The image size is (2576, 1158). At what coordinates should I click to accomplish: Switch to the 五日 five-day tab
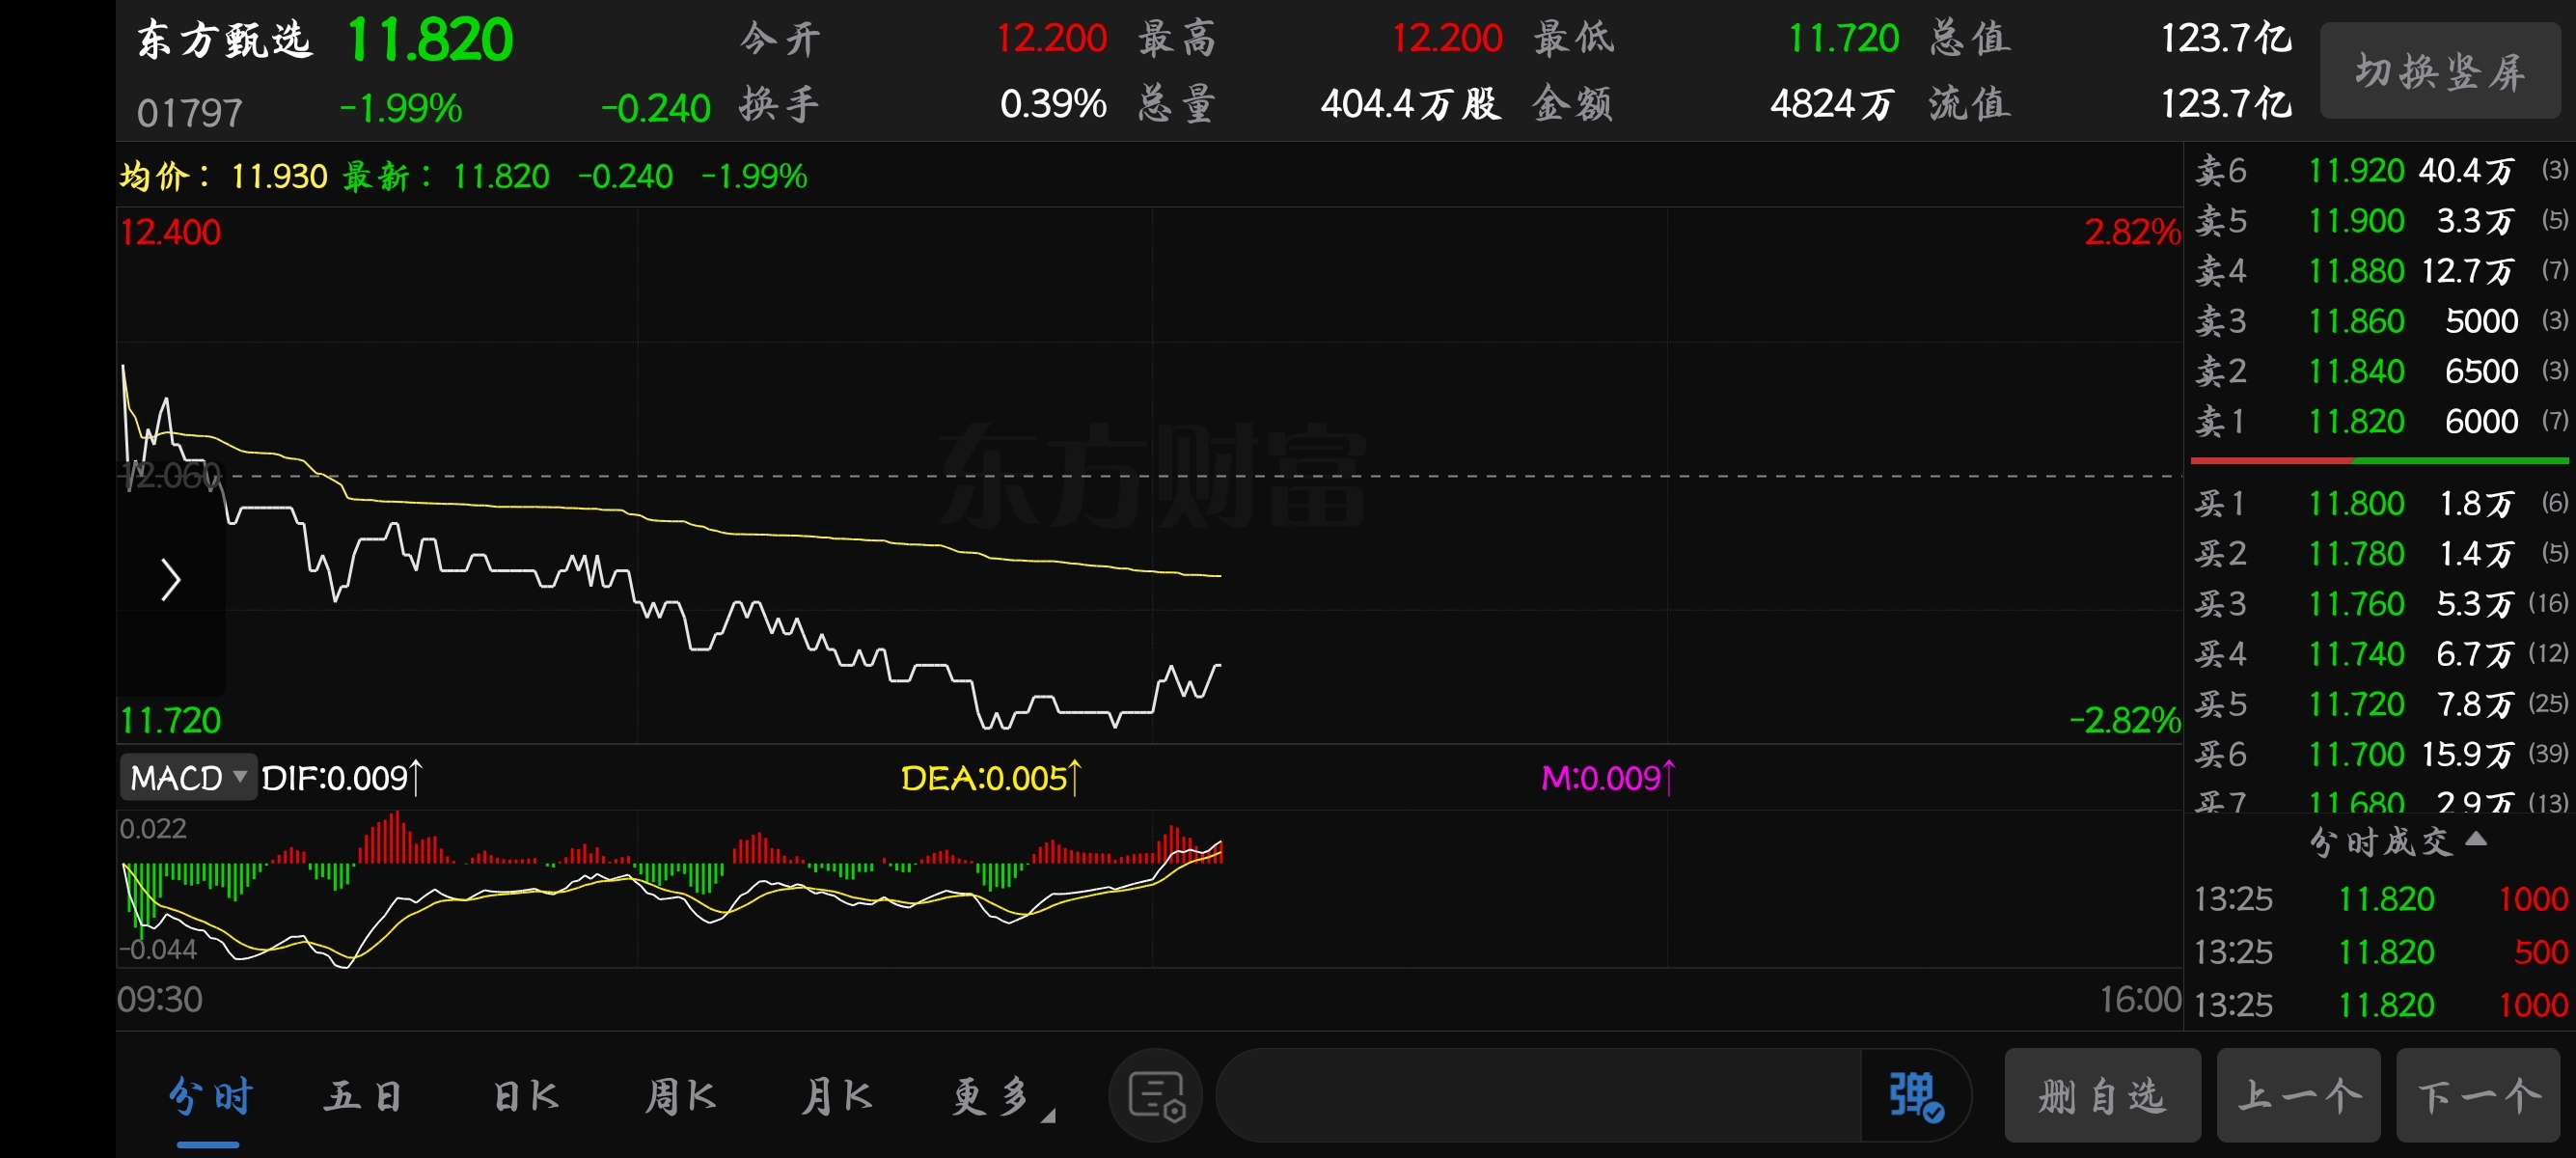(x=363, y=1097)
